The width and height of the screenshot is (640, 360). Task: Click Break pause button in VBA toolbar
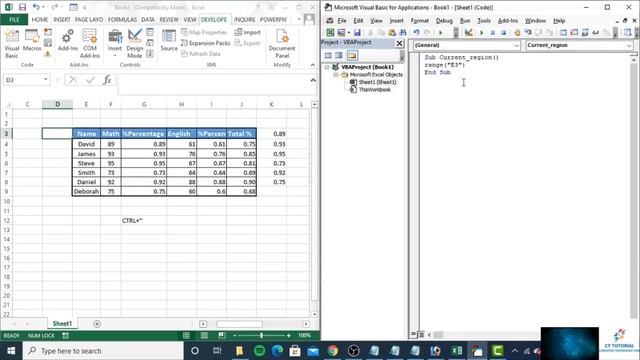(x=493, y=33)
